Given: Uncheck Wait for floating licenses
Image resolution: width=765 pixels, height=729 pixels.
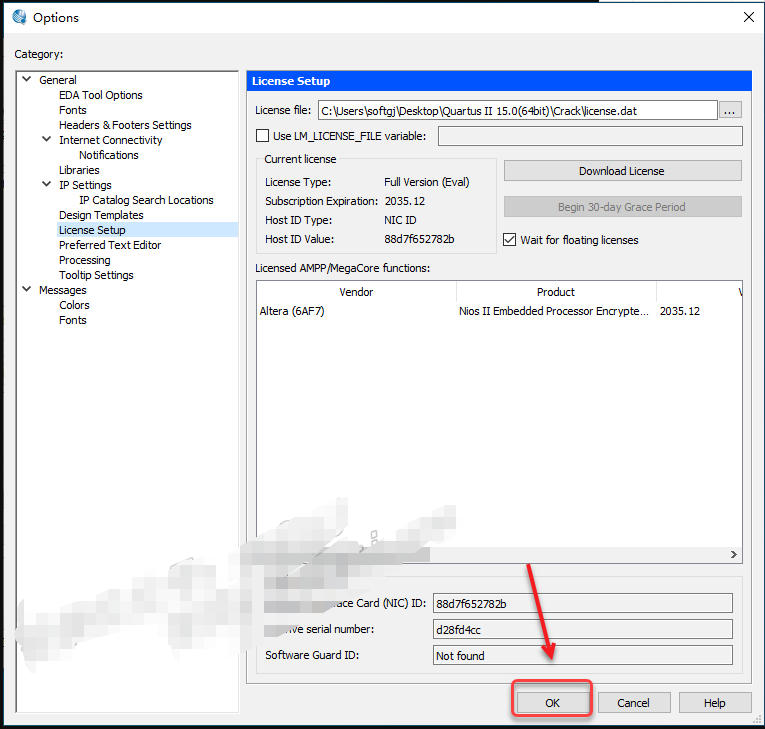Looking at the screenshot, I should click(x=509, y=240).
